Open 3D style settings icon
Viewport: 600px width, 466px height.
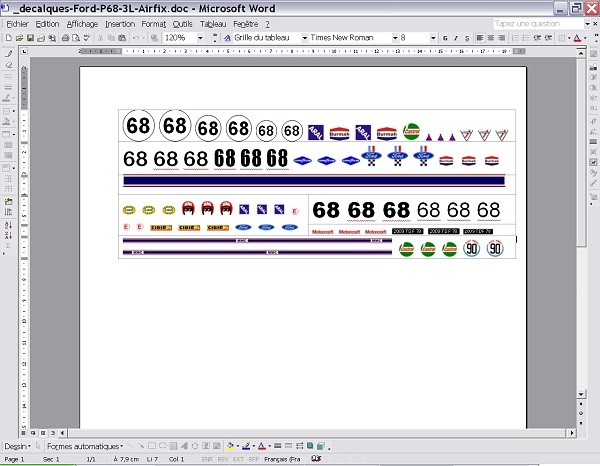coord(321,446)
